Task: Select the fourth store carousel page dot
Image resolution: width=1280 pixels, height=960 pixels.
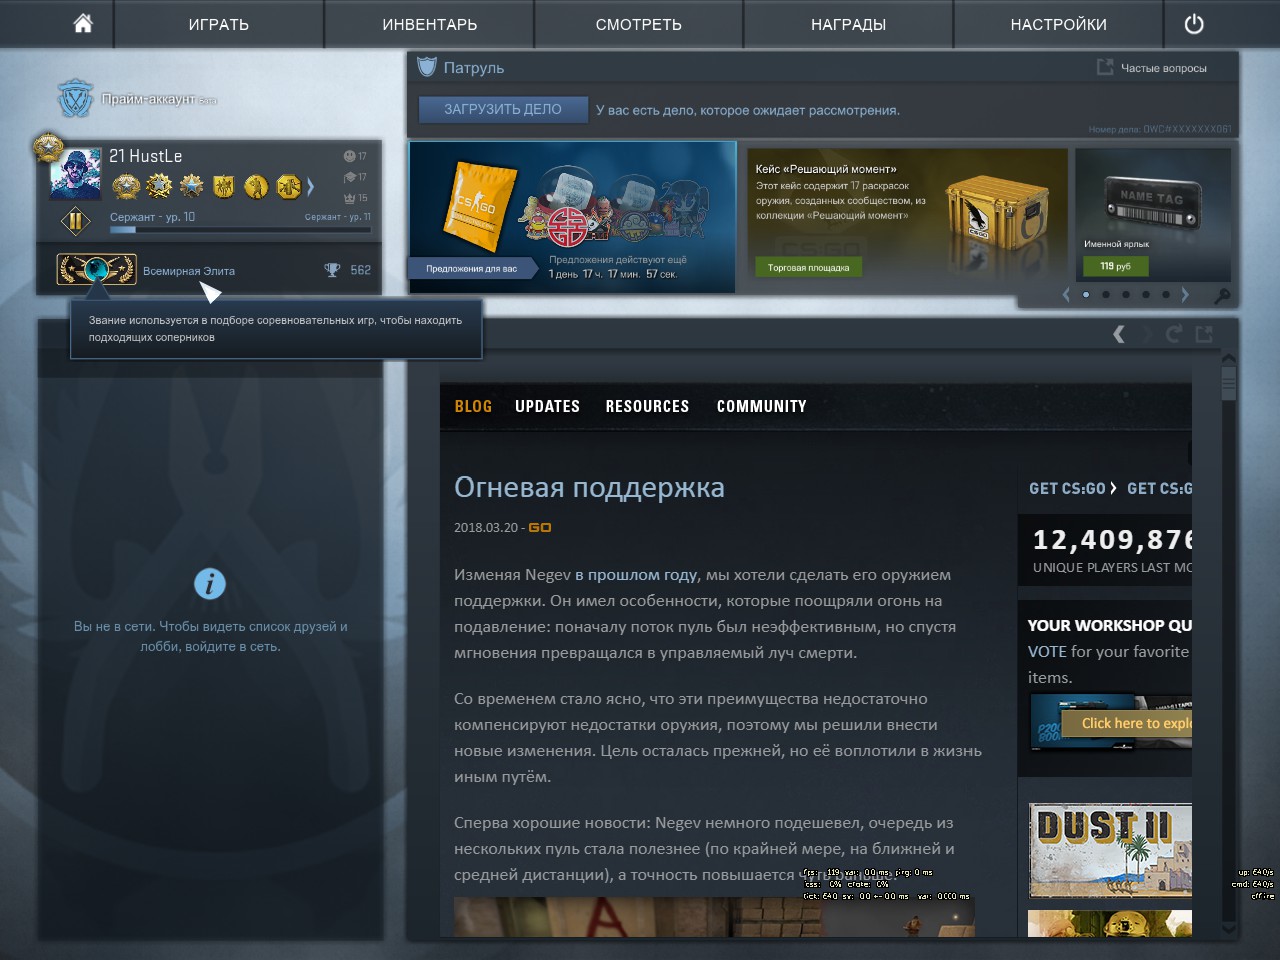Action: coord(1146,295)
